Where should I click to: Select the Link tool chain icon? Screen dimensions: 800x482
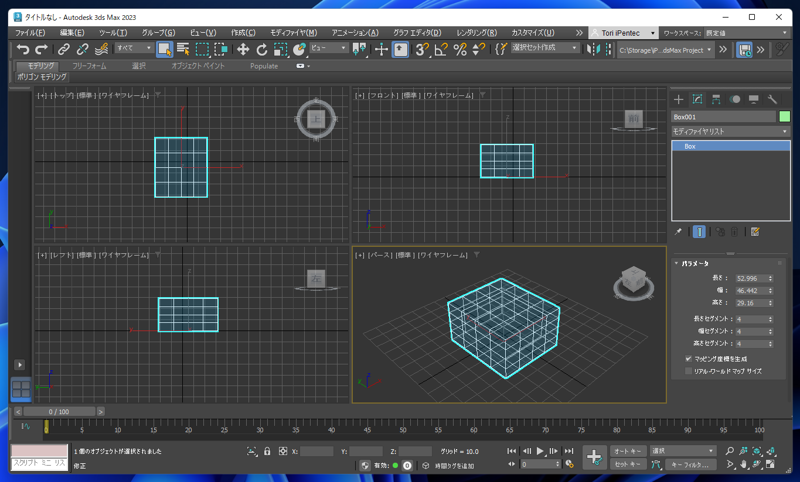click(x=63, y=49)
